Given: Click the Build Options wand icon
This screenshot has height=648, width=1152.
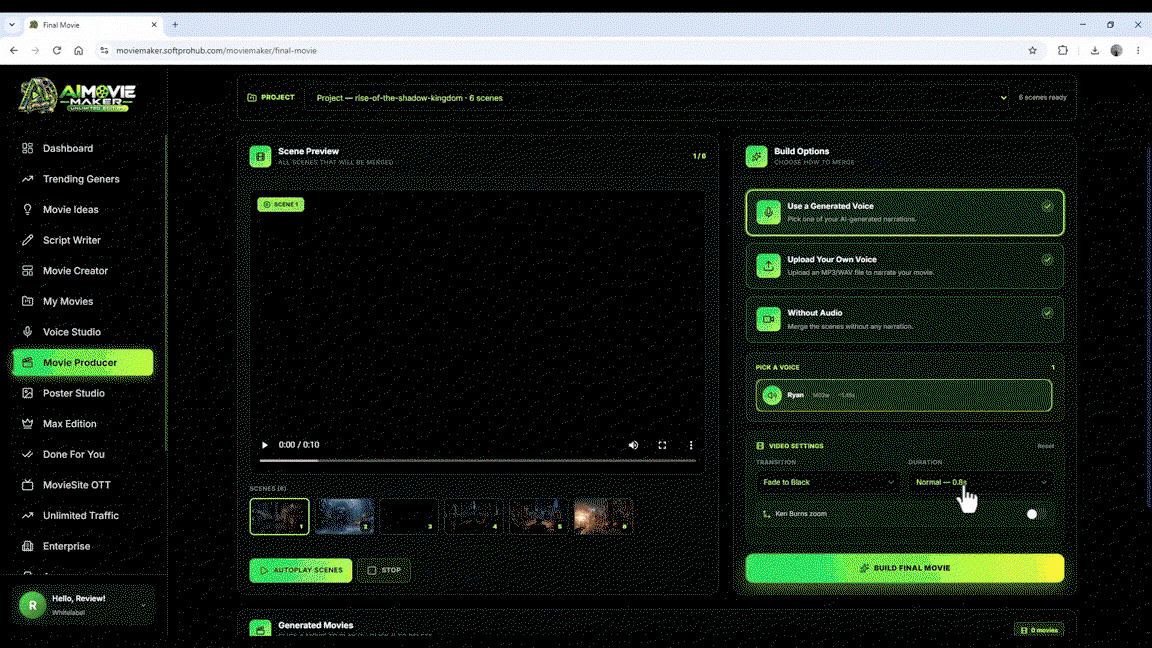Looking at the screenshot, I should 756,156.
